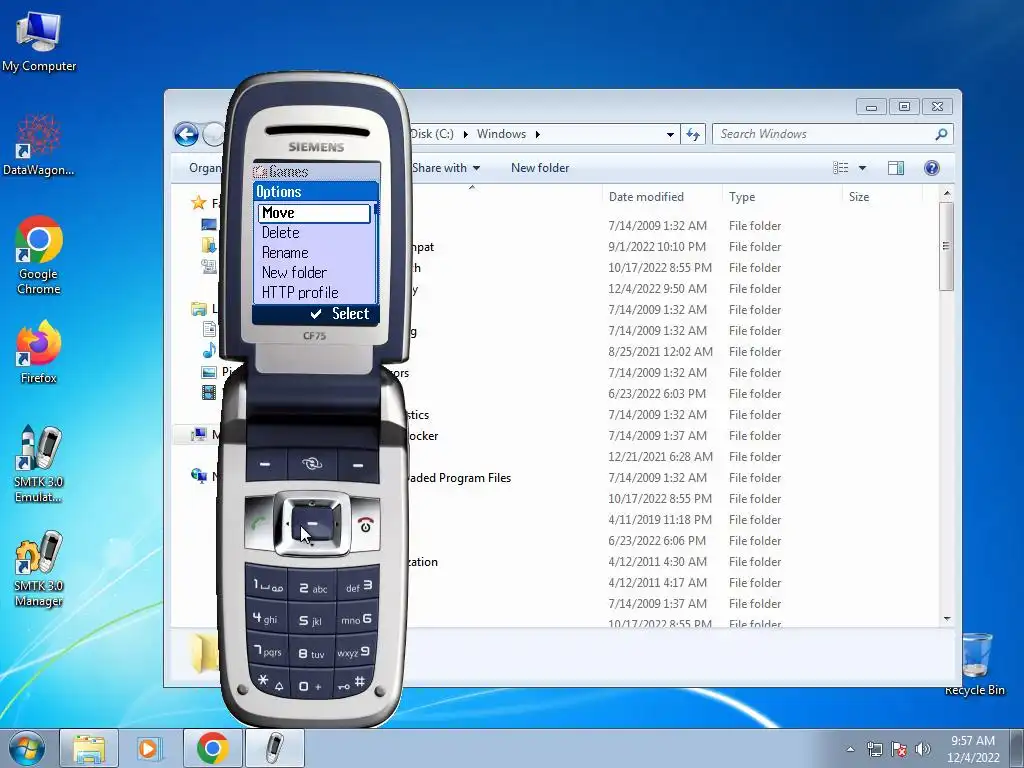Select Move in phone Options menu
This screenshot has height=768, width=1024.
pyautogui.click(x=314, y=213)
